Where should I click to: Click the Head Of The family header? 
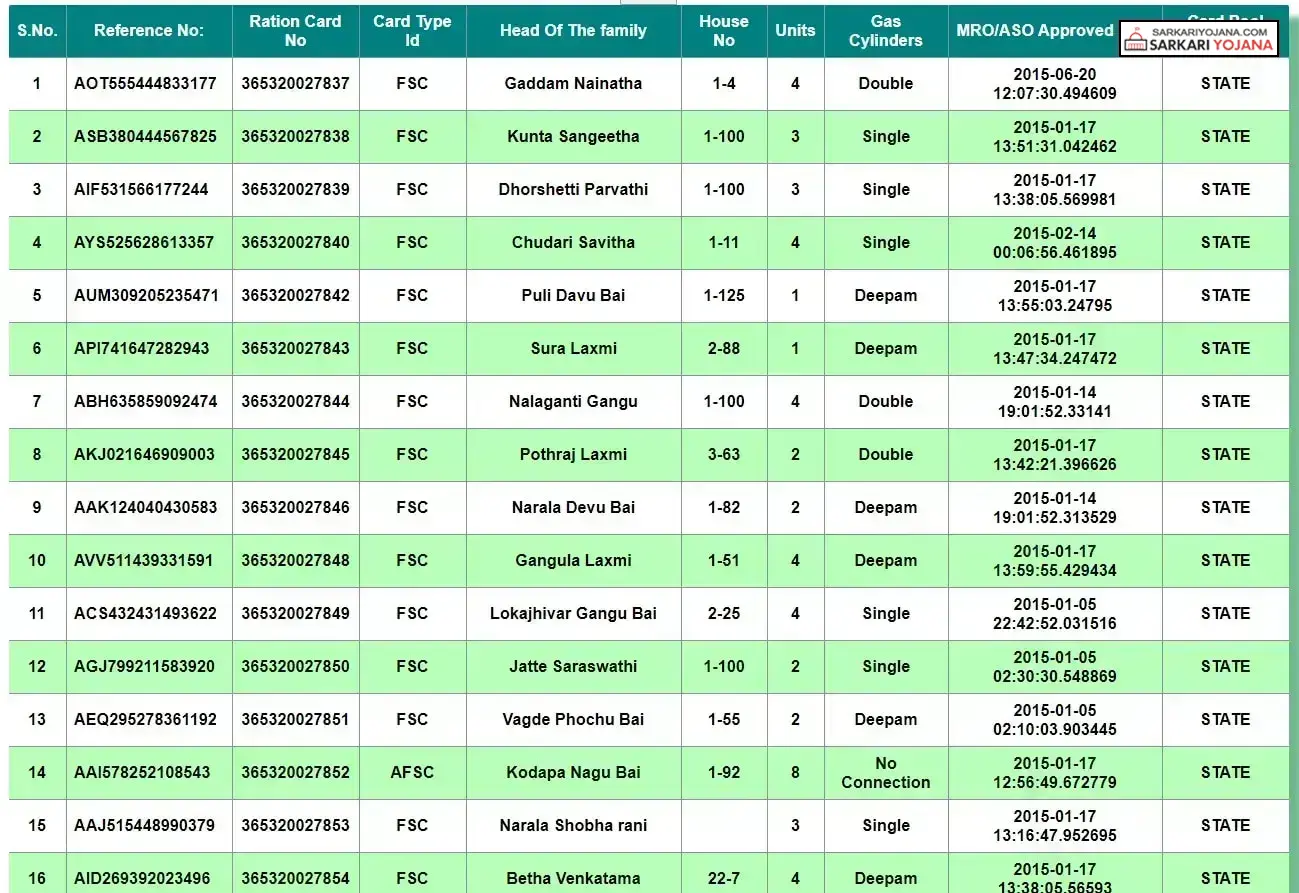tap(573, 31)
